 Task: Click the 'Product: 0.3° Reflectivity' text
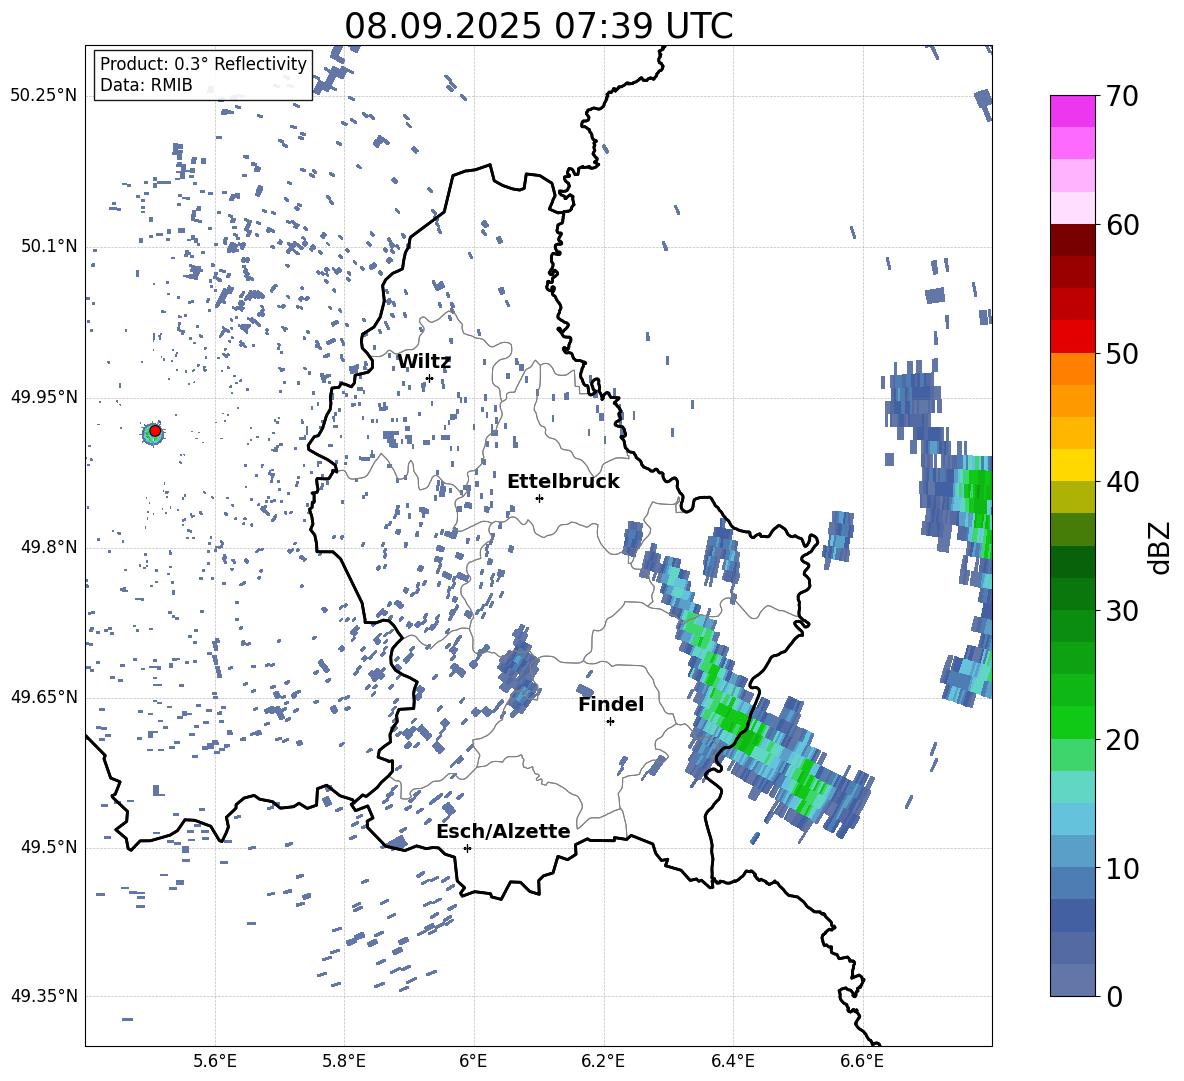203,63
